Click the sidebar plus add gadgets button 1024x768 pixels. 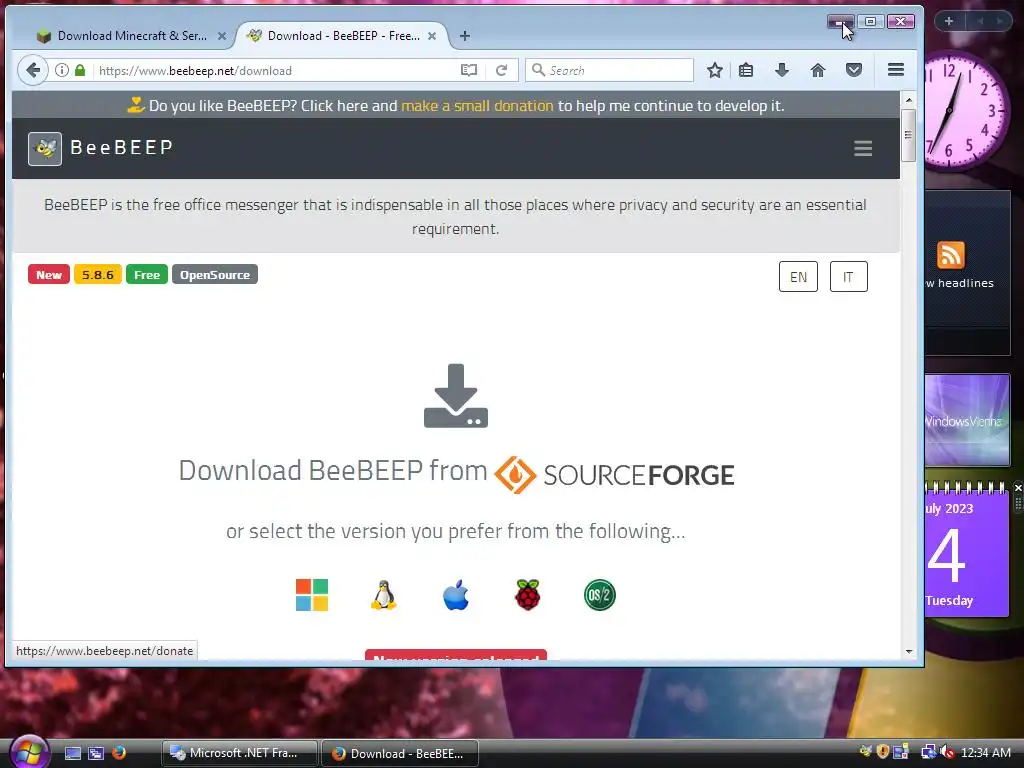tap(949, 21)
